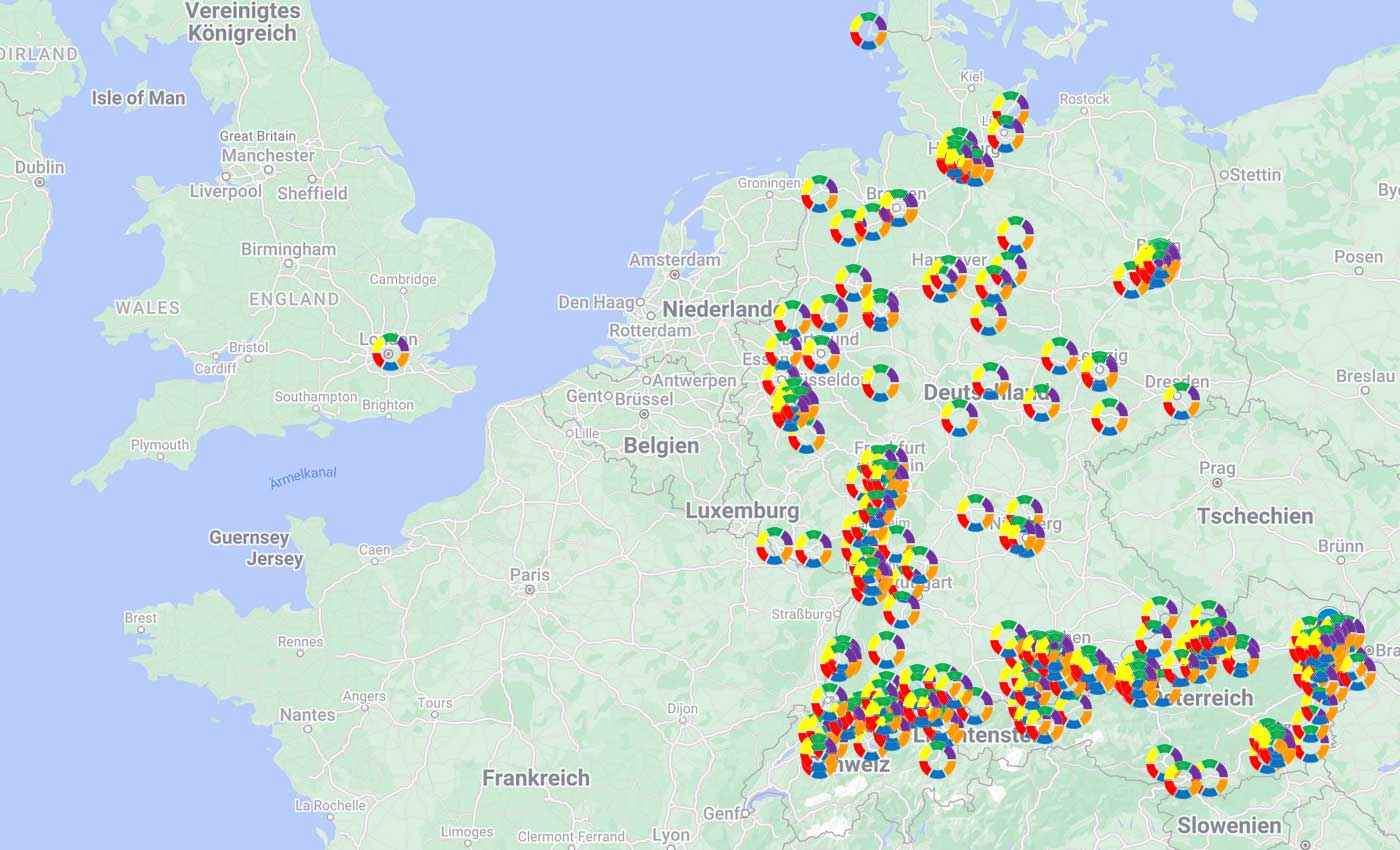Select the Clermont-Ferrand city label
The image size is (1400, 850).
(x=571, y=836)
